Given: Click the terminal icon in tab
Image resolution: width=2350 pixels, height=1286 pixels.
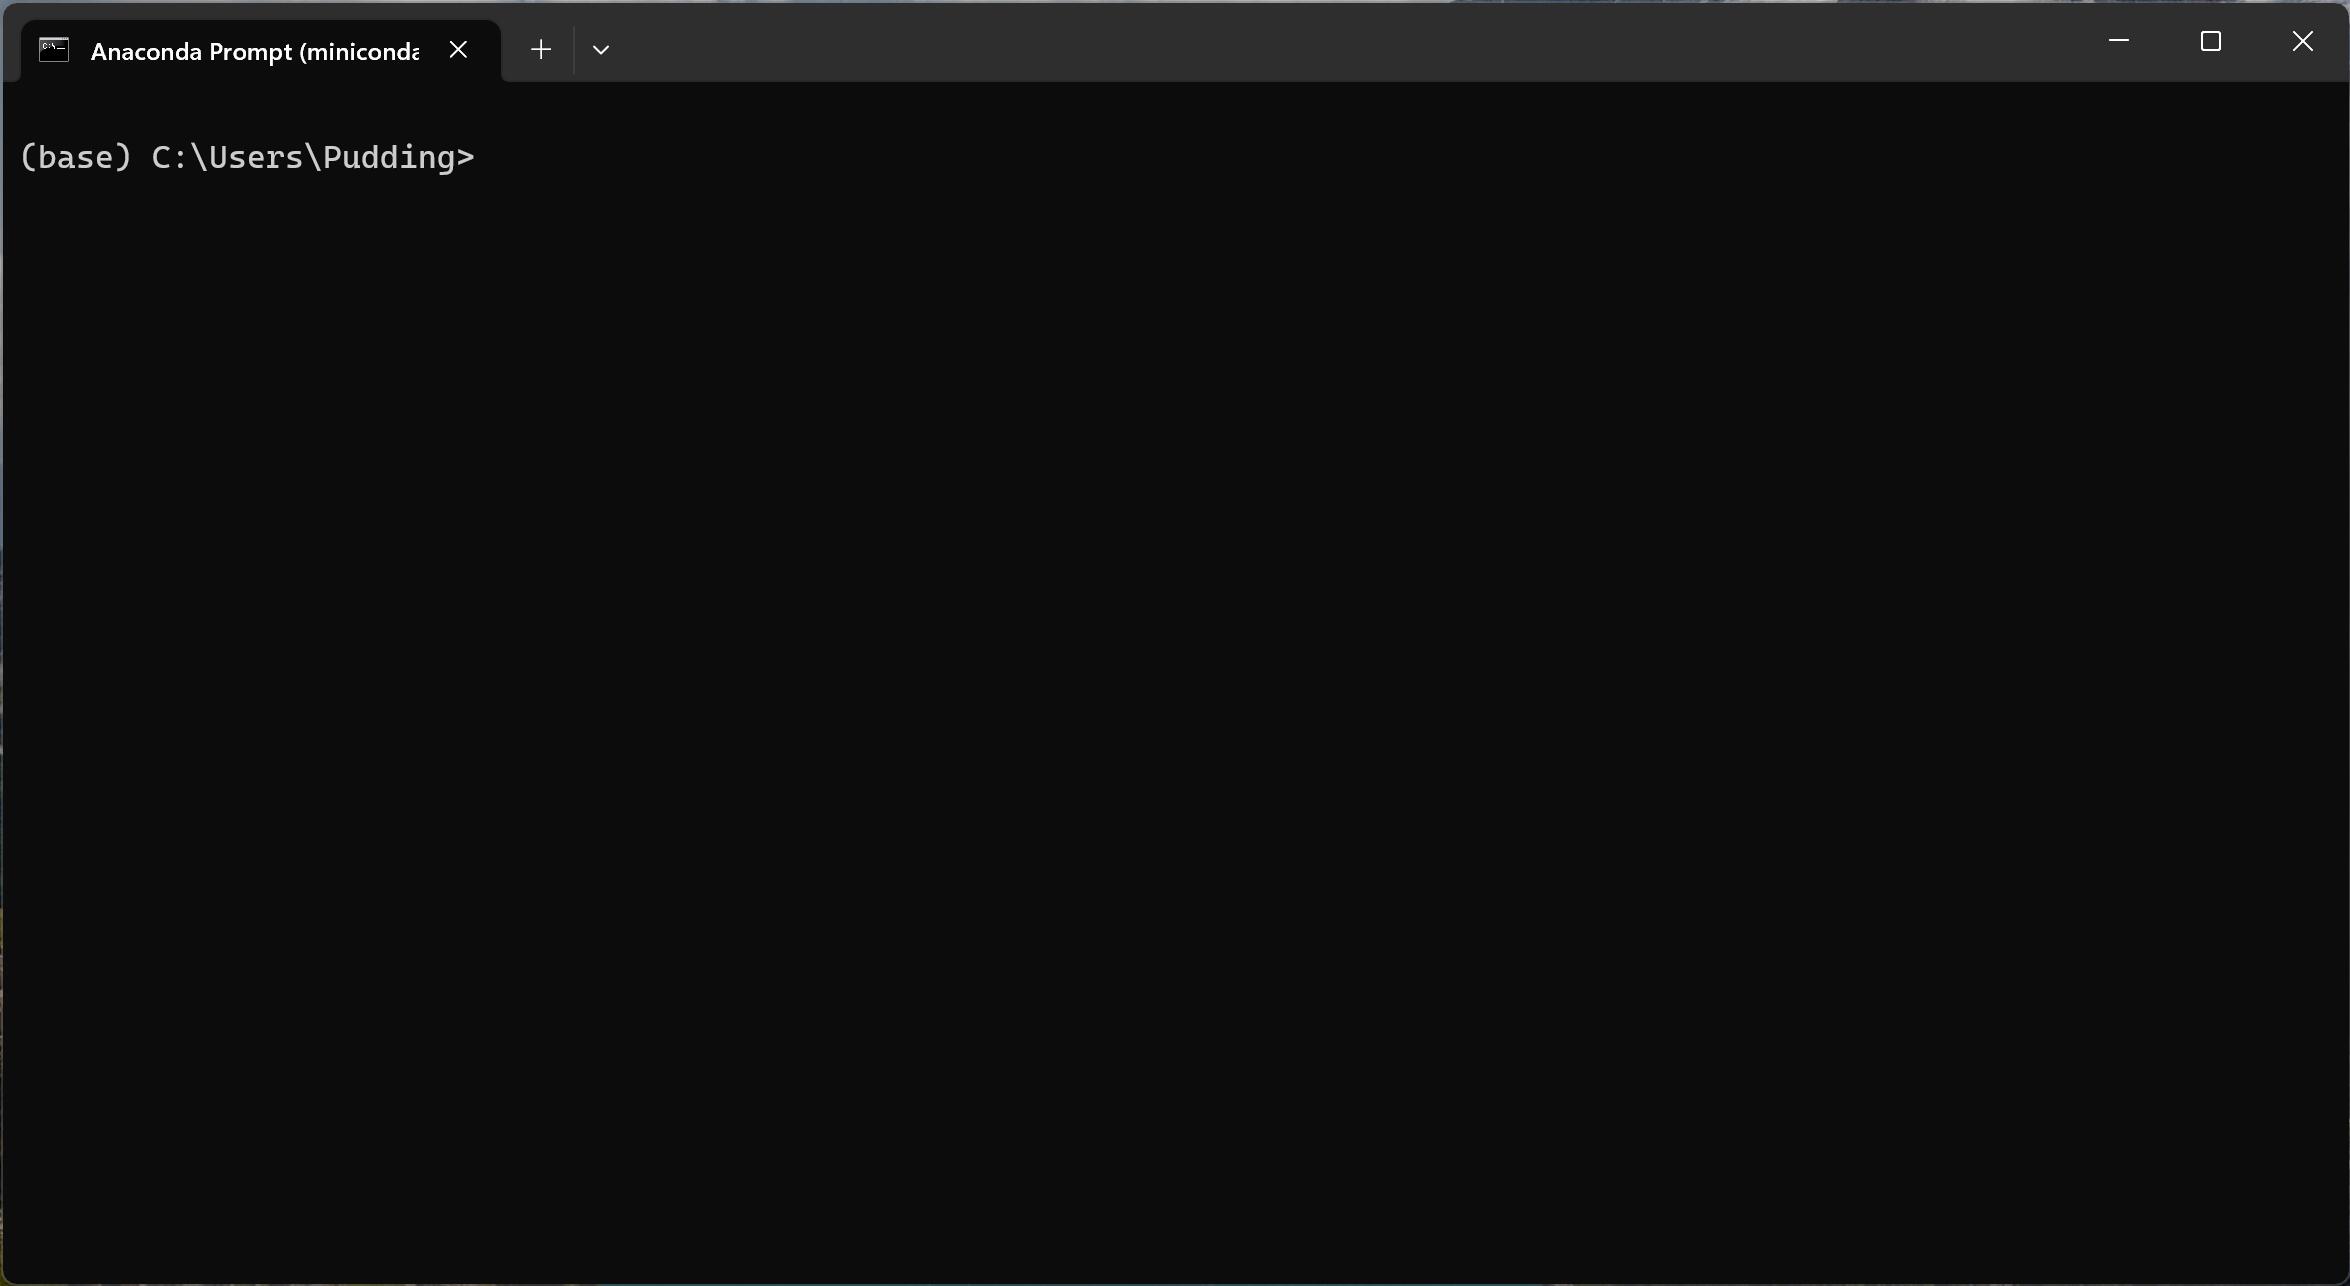Looking at the screenshot, I should click(54, 50).
